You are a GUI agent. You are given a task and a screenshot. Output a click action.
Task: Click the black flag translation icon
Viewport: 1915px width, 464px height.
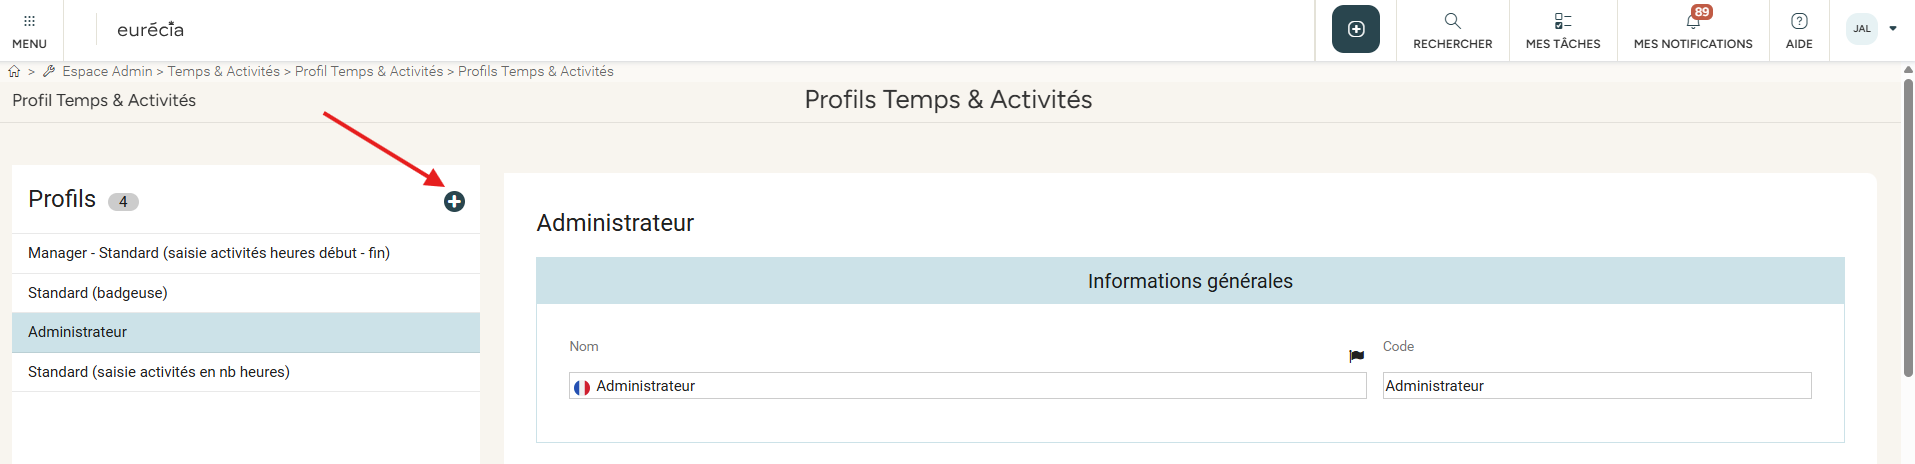(x=1356, y=356)
